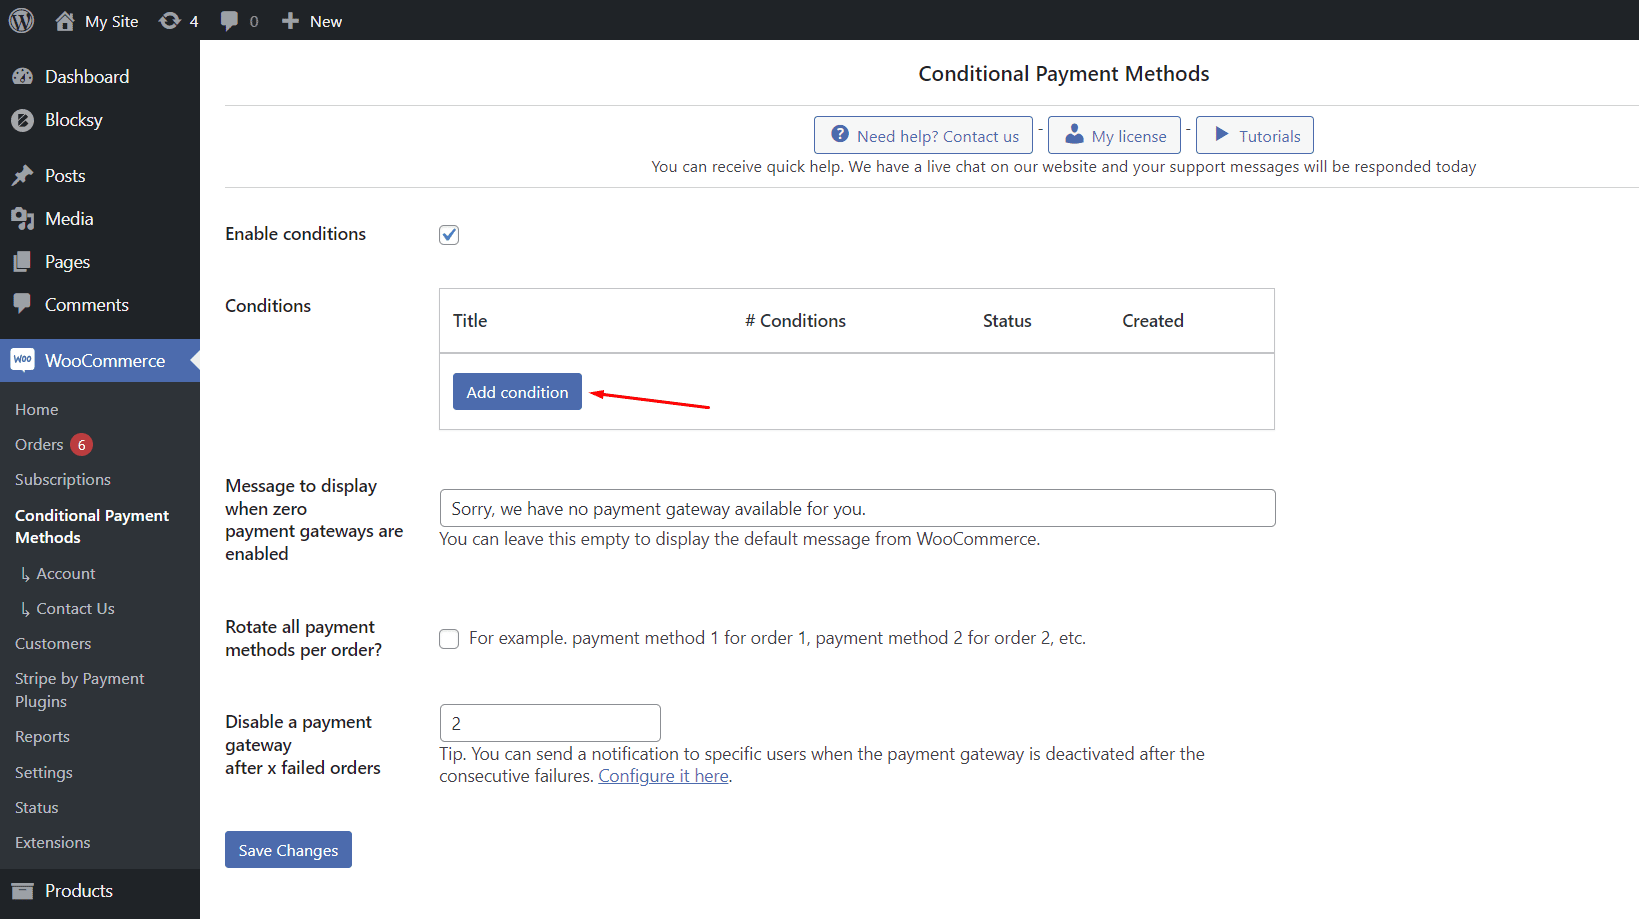
Task: Click the My license user icon
Action: pos(1074,134)
